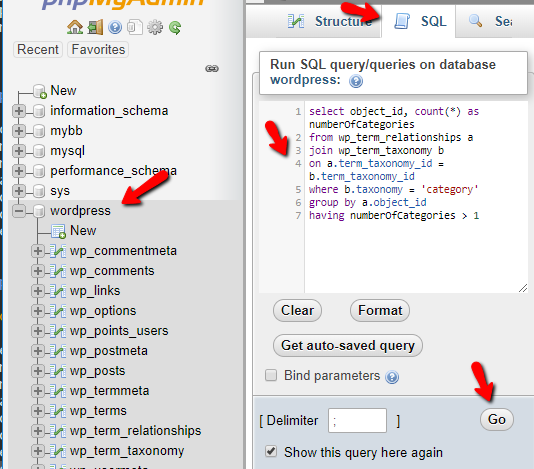The width and height of the screenshot is (534, 469).
Task: Click wp_commentmeta table structure icon
Action: 58,251
